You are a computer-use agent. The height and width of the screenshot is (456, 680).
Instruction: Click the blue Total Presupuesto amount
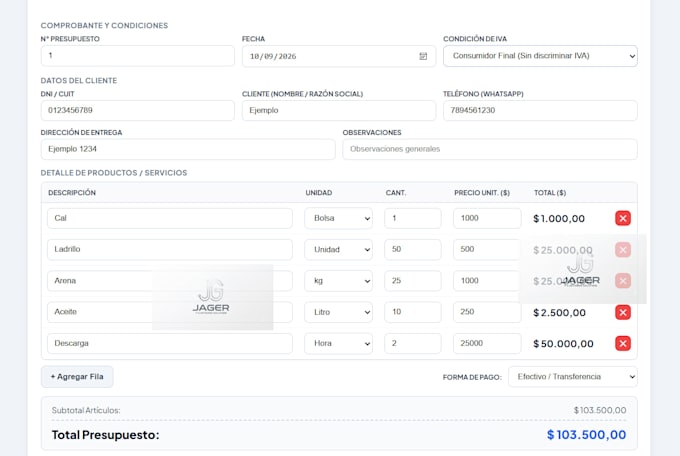click(586, 435)
